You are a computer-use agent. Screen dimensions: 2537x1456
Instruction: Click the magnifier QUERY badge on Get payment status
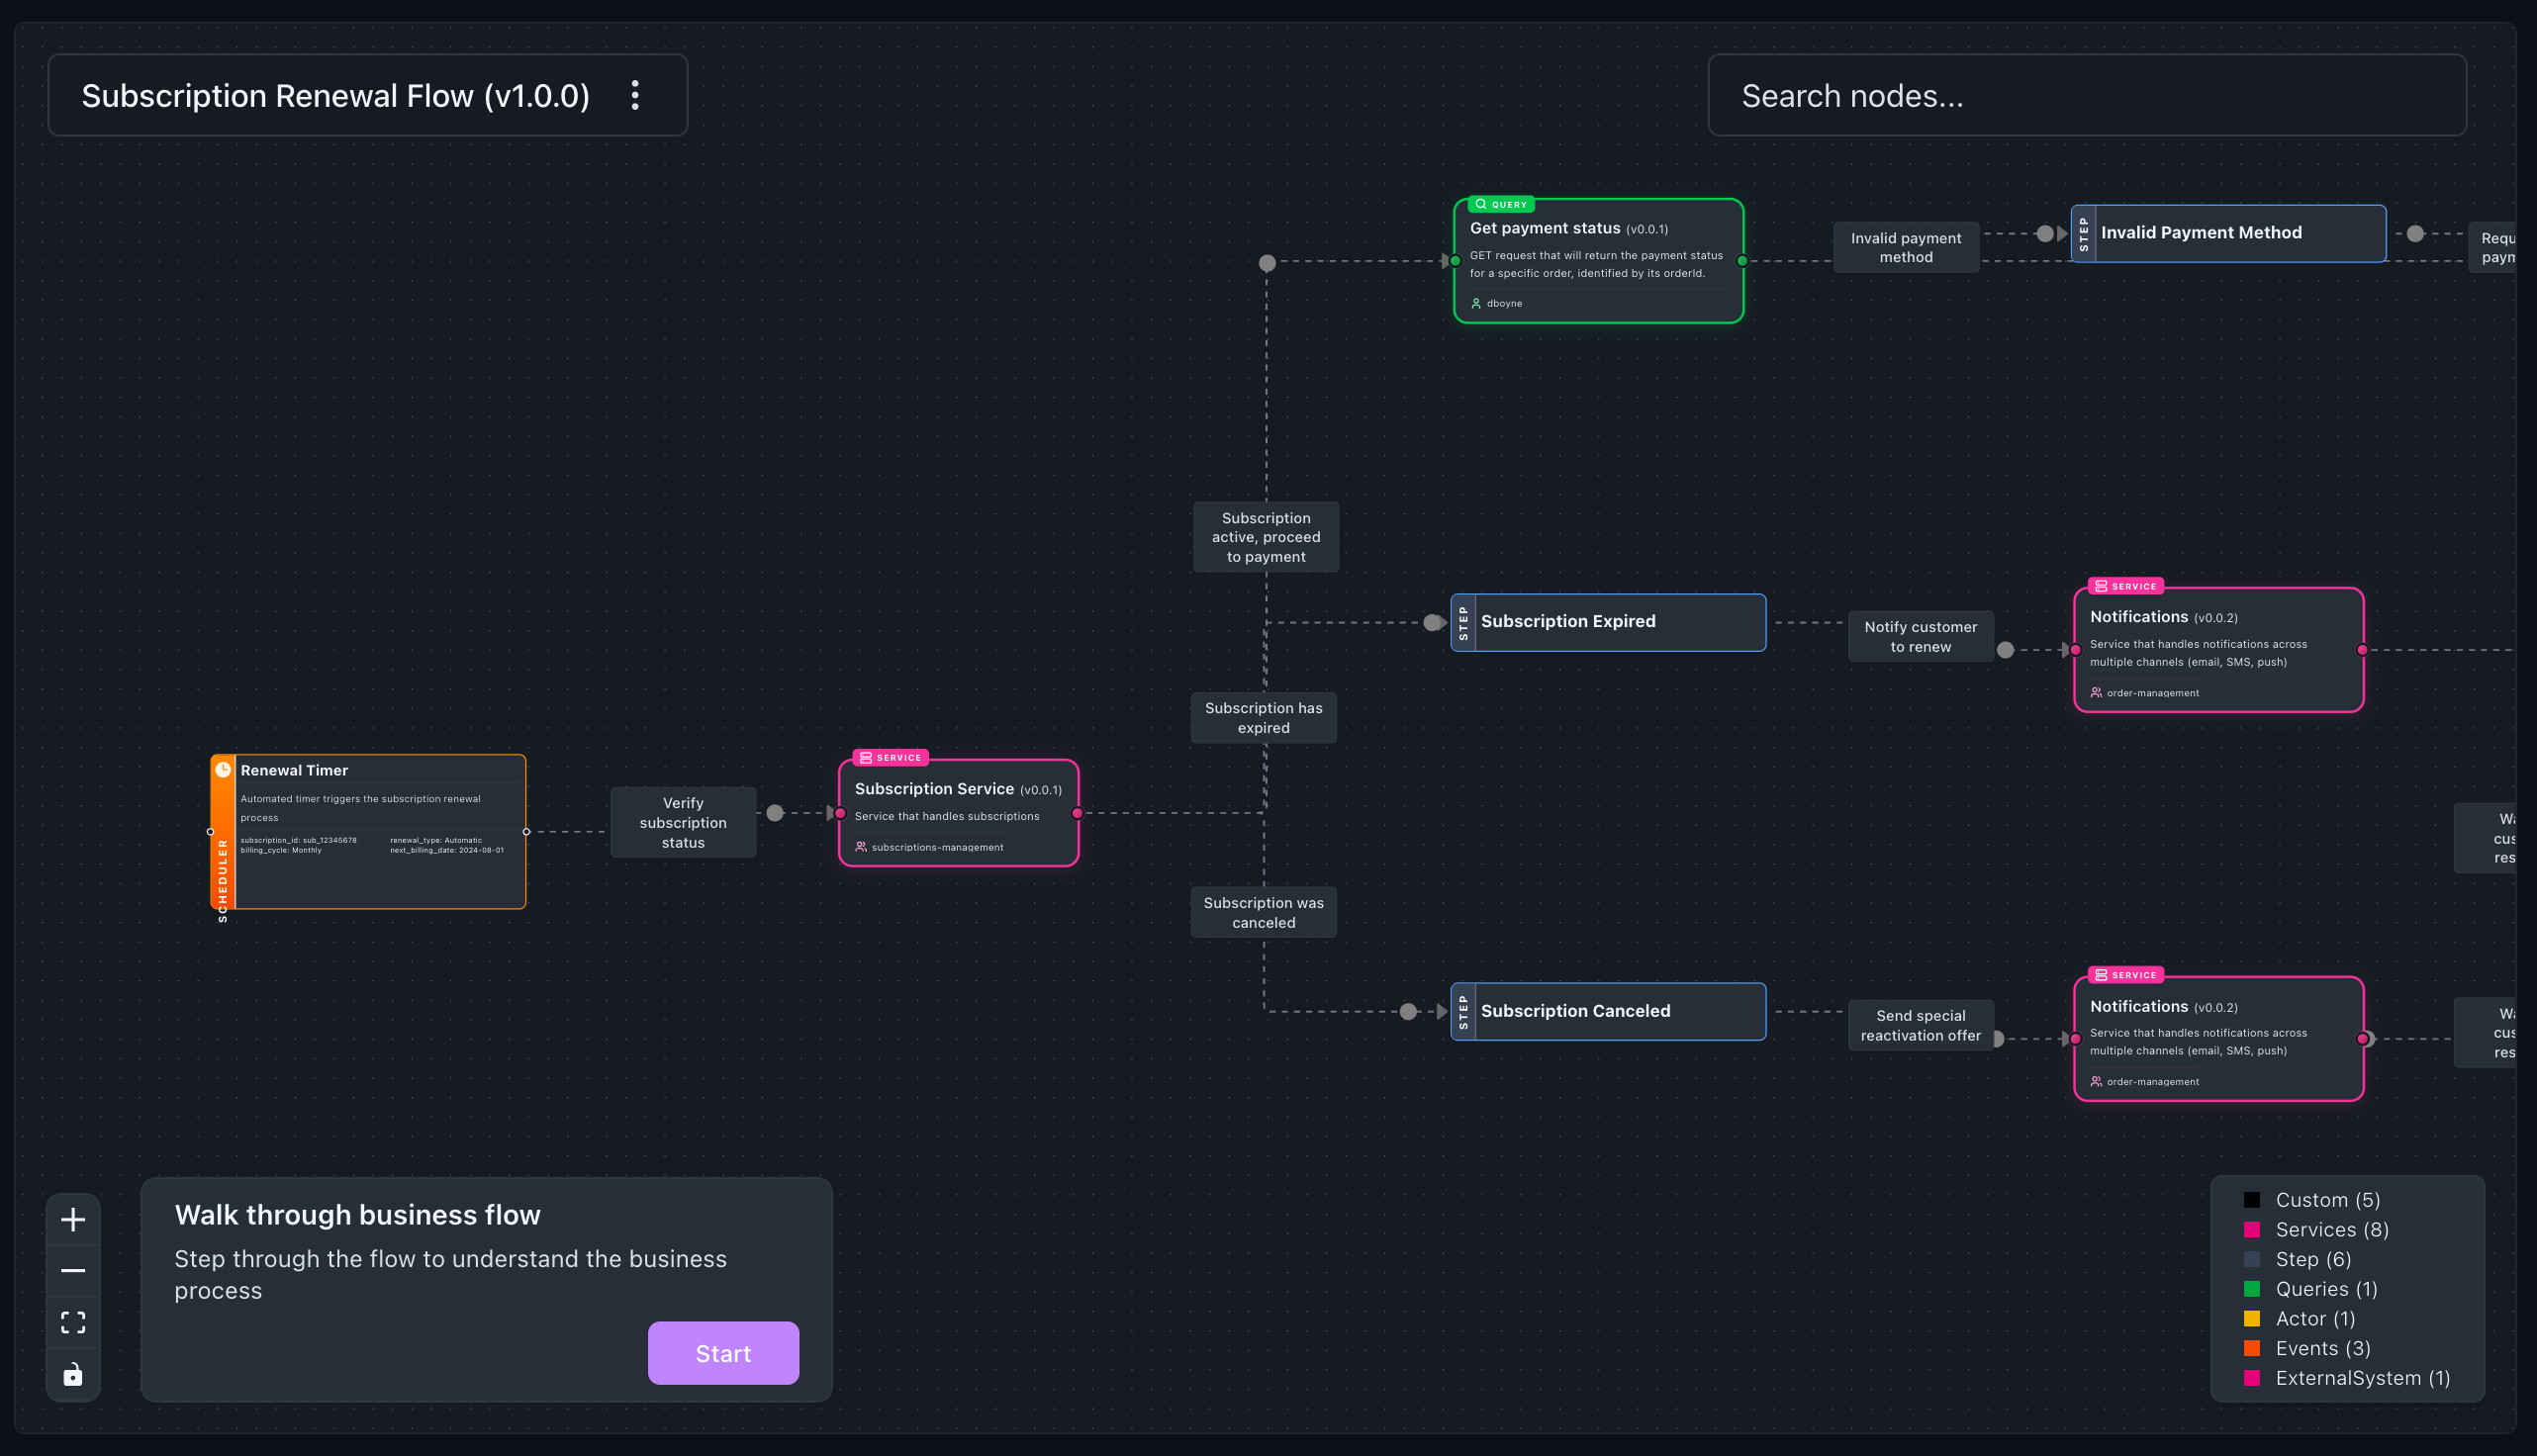1481,204
